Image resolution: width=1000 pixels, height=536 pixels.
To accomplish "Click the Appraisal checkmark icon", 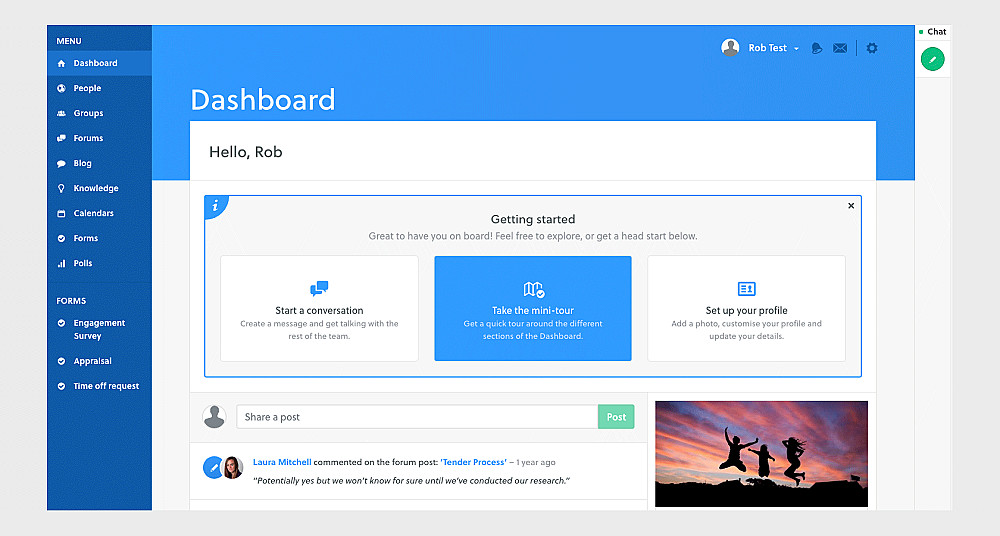I will 61,361.
